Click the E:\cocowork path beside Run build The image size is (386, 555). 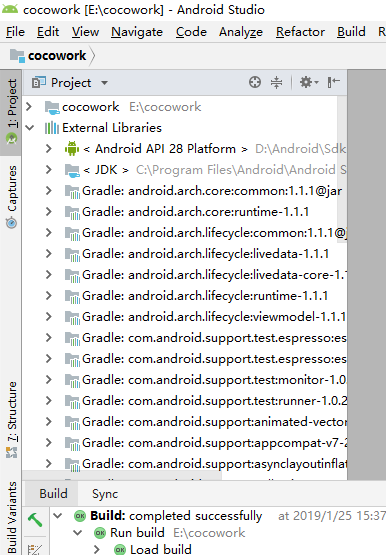pos(209,533)
